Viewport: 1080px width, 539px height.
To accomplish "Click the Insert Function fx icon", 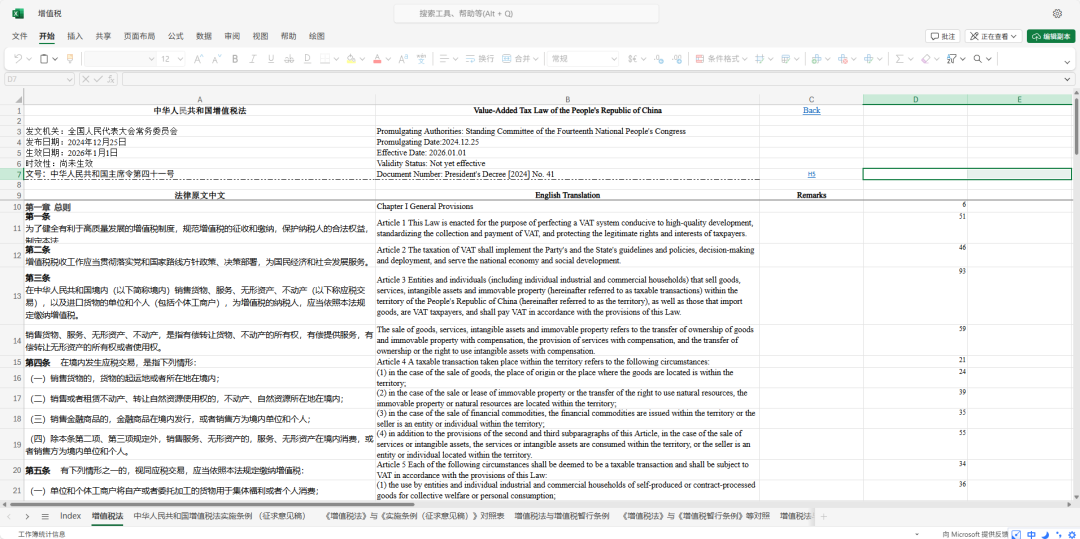I will 112,79.
